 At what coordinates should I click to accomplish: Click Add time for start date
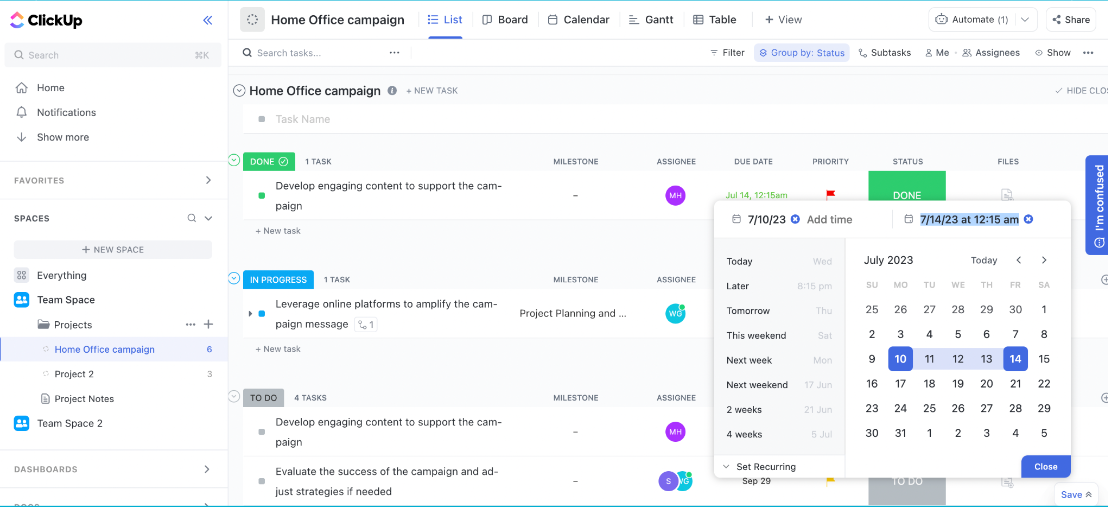point(830,219)
